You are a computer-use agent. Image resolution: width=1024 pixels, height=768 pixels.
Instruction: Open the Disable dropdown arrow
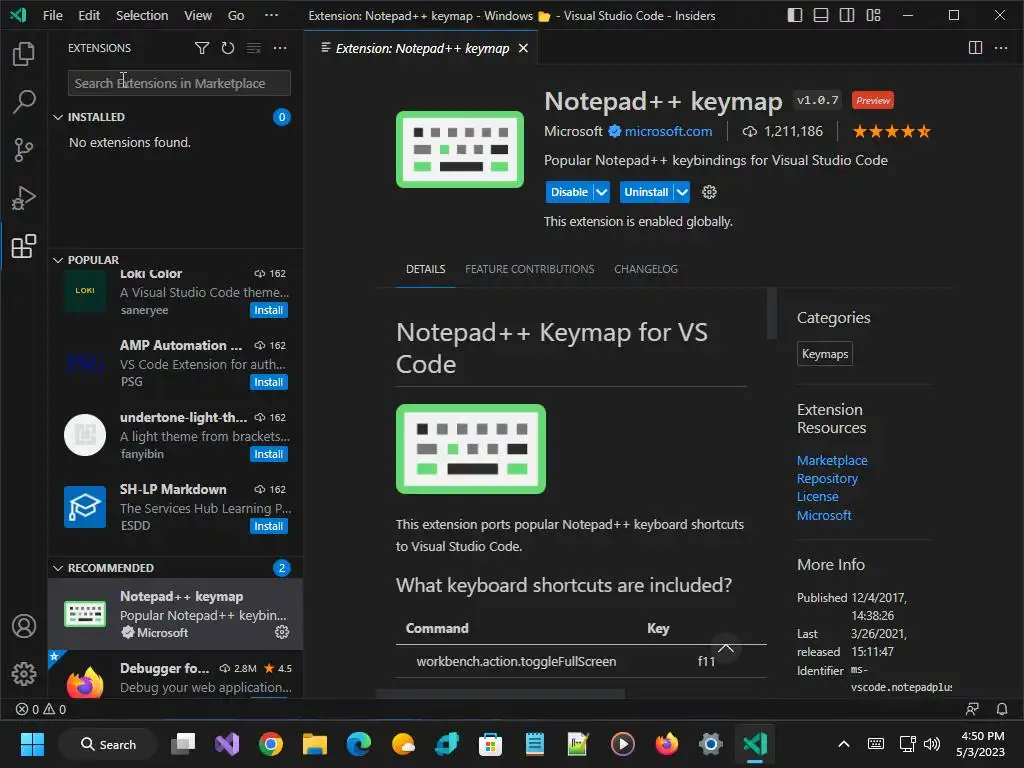click(601, 192)
